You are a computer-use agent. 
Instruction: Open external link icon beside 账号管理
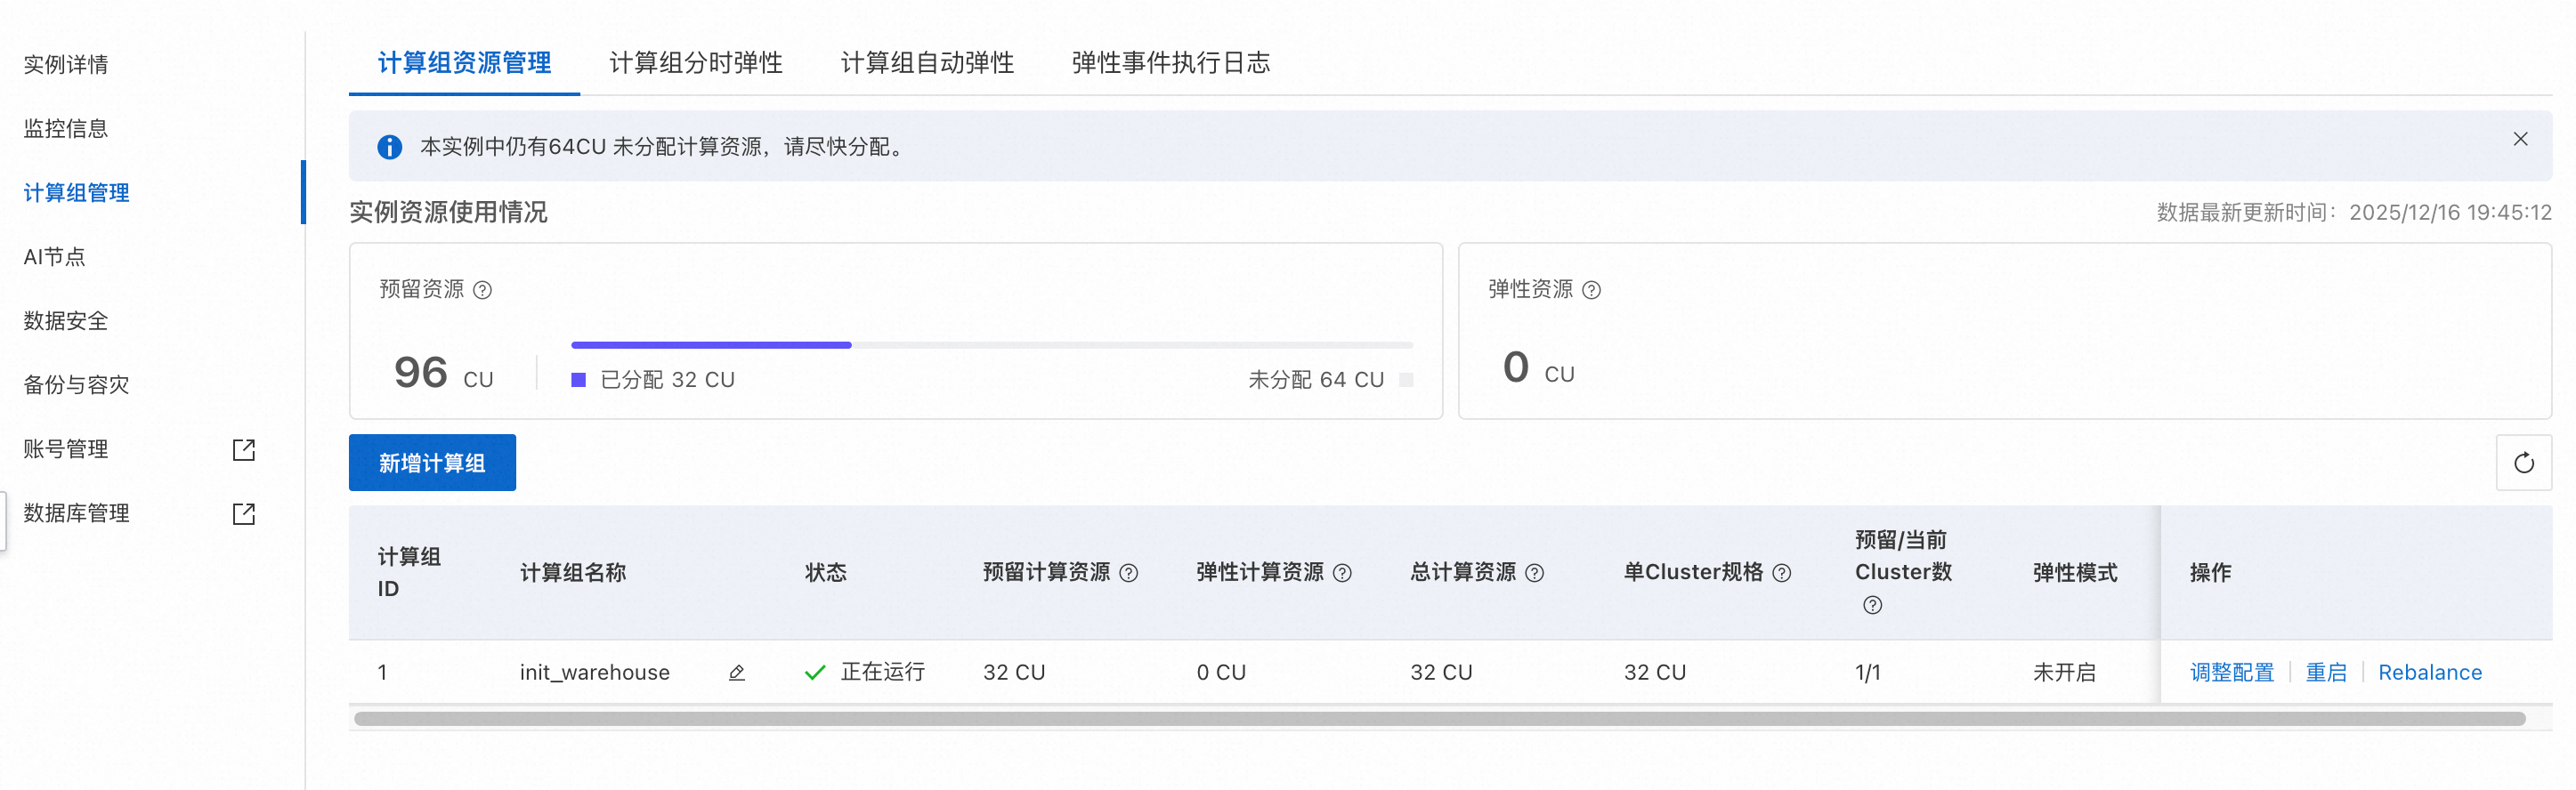[244, 450]
